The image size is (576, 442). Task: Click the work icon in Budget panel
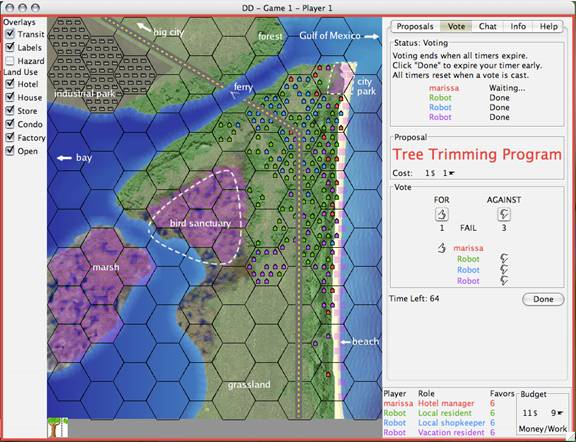560,413
